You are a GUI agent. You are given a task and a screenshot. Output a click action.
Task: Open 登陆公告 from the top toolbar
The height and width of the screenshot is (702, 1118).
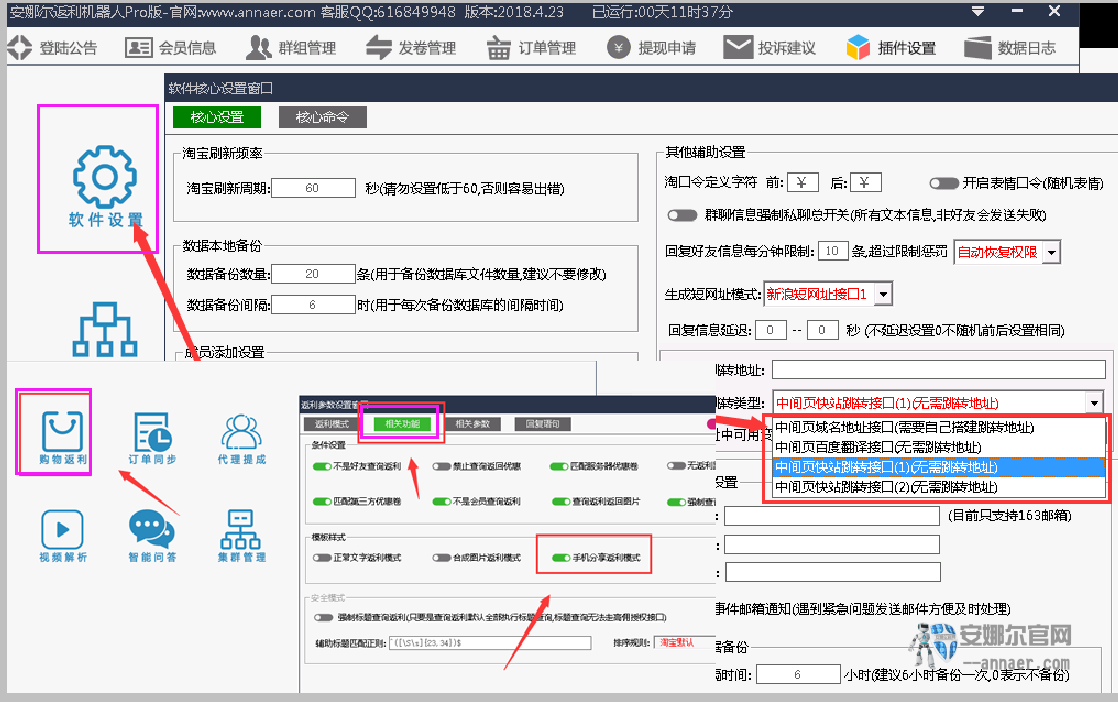coord(52,48)
